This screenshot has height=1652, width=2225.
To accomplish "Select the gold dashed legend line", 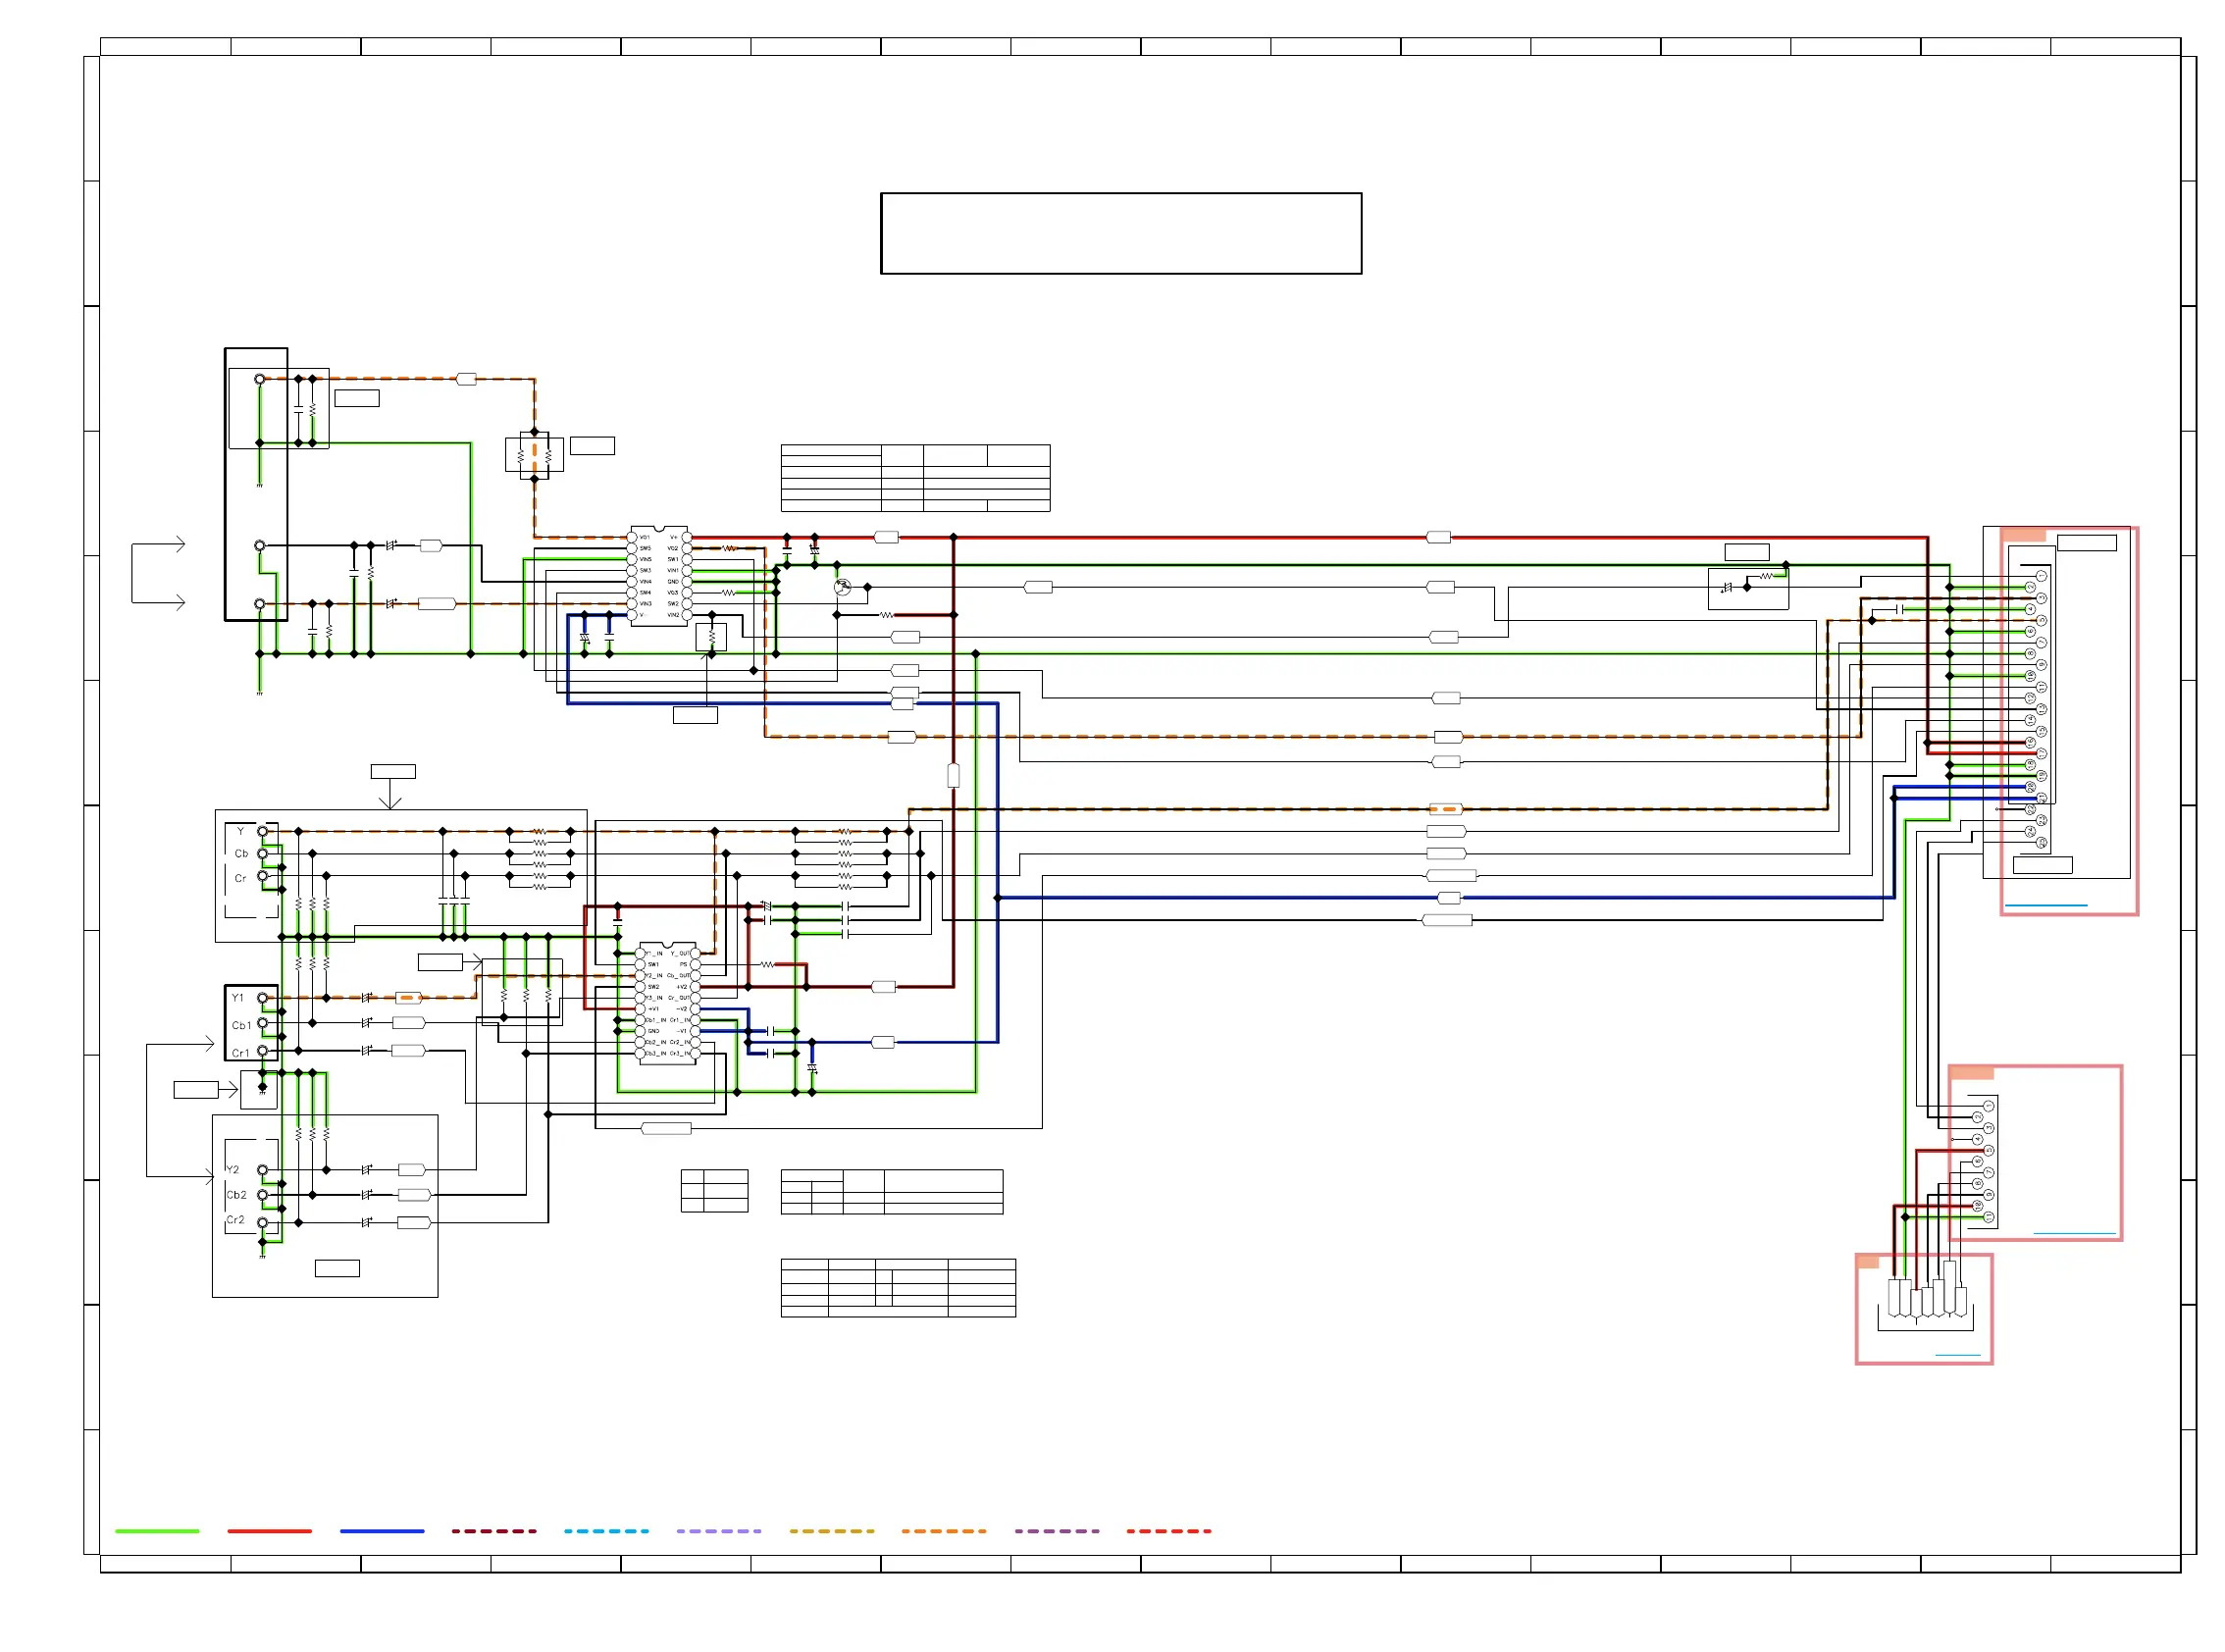I will click(x=832, y=1531).
